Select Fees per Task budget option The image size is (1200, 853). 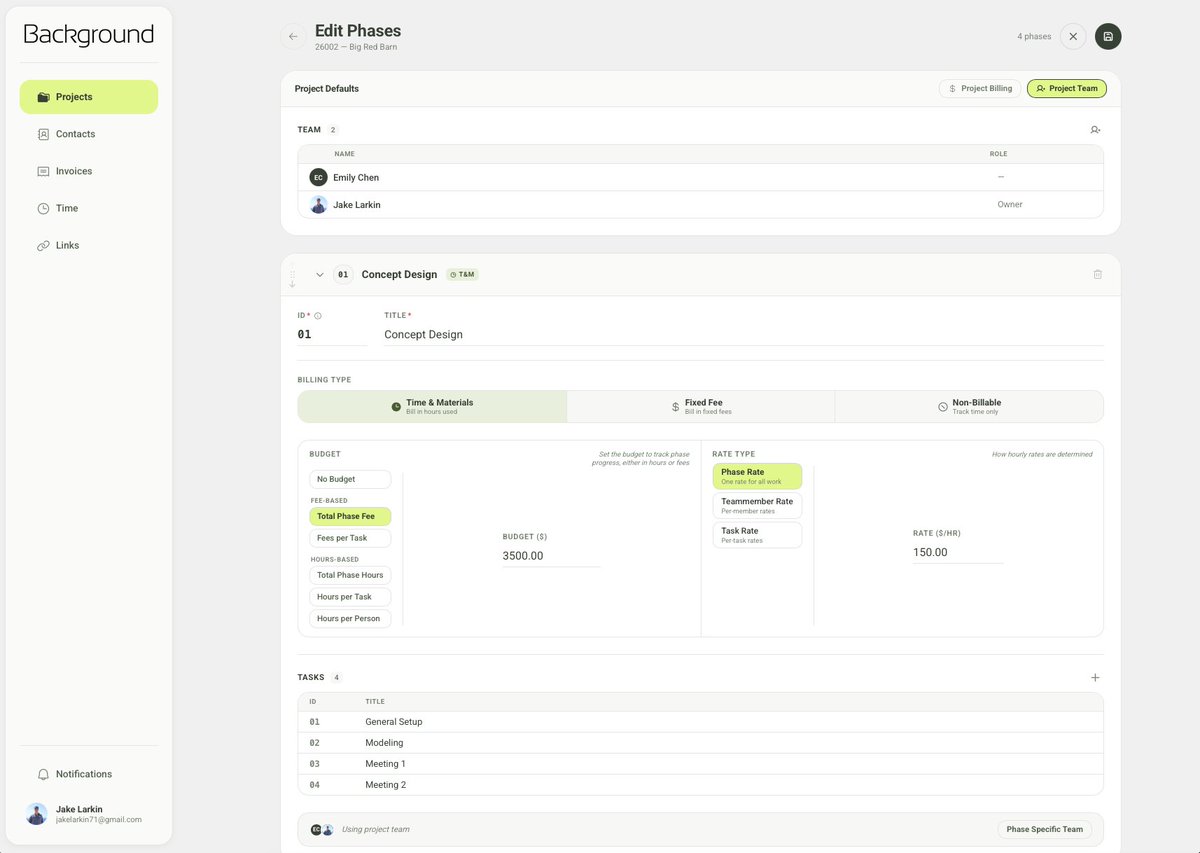(350, 538)
